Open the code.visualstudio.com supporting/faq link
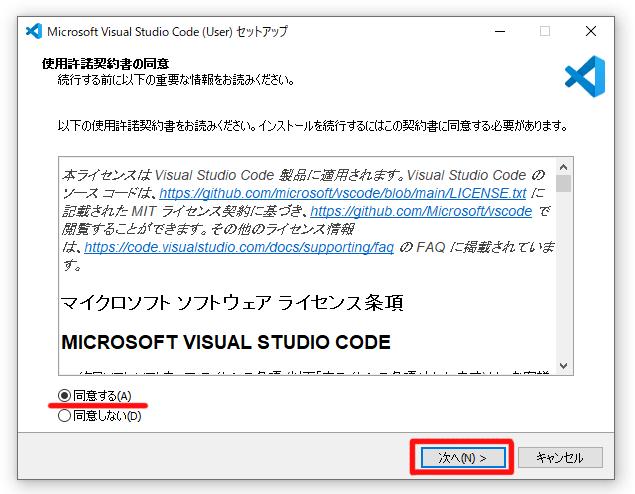 [x=239, y=247]
